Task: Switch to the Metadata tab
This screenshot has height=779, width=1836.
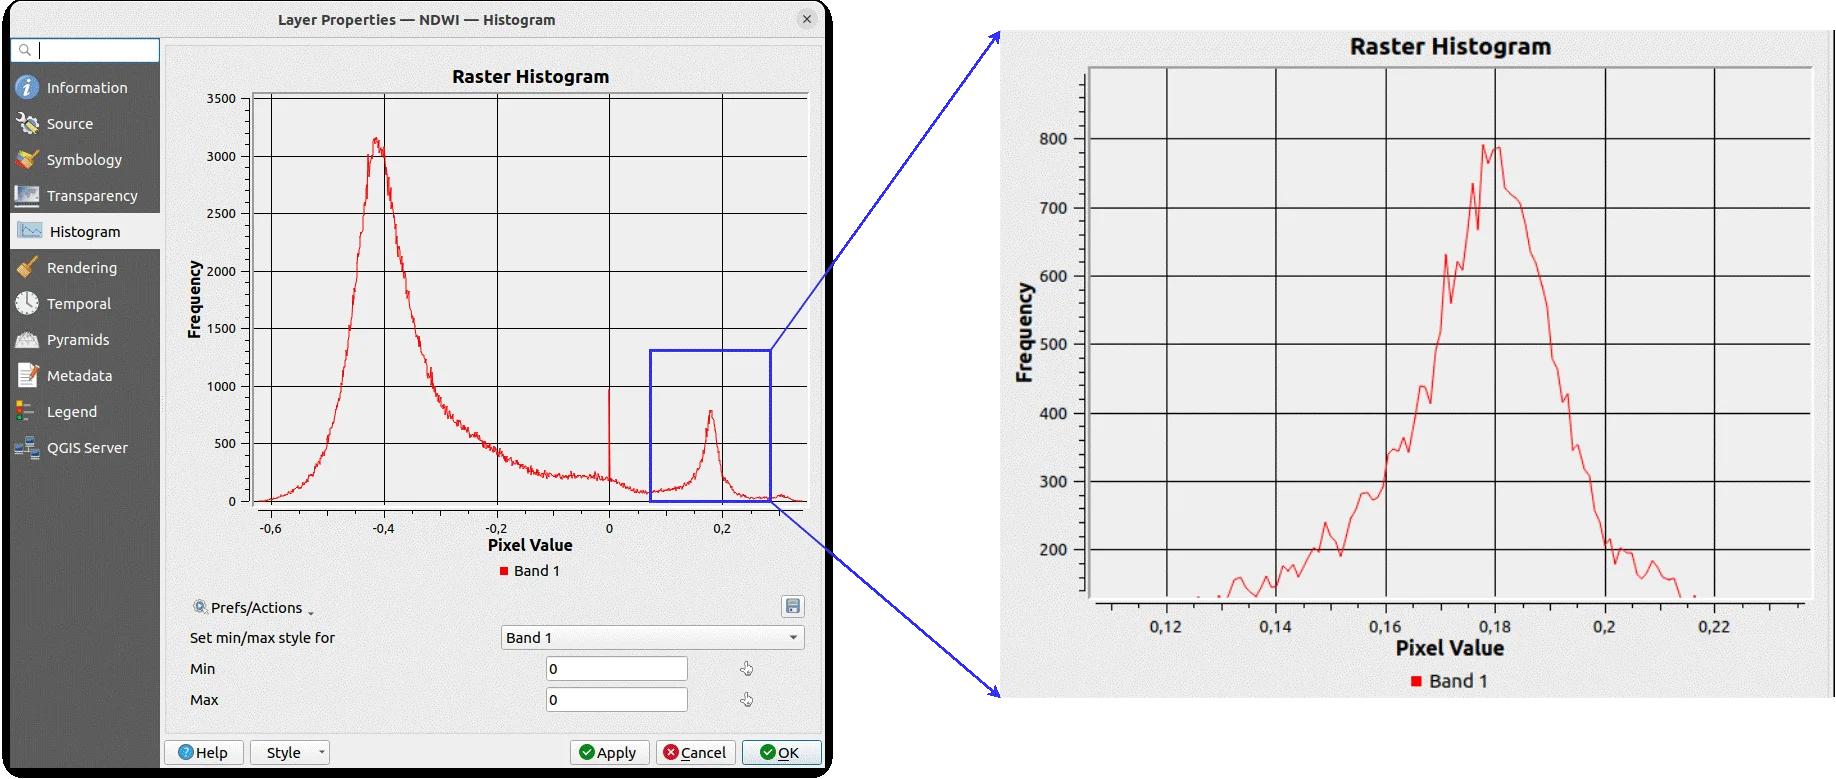Action: 79,376
